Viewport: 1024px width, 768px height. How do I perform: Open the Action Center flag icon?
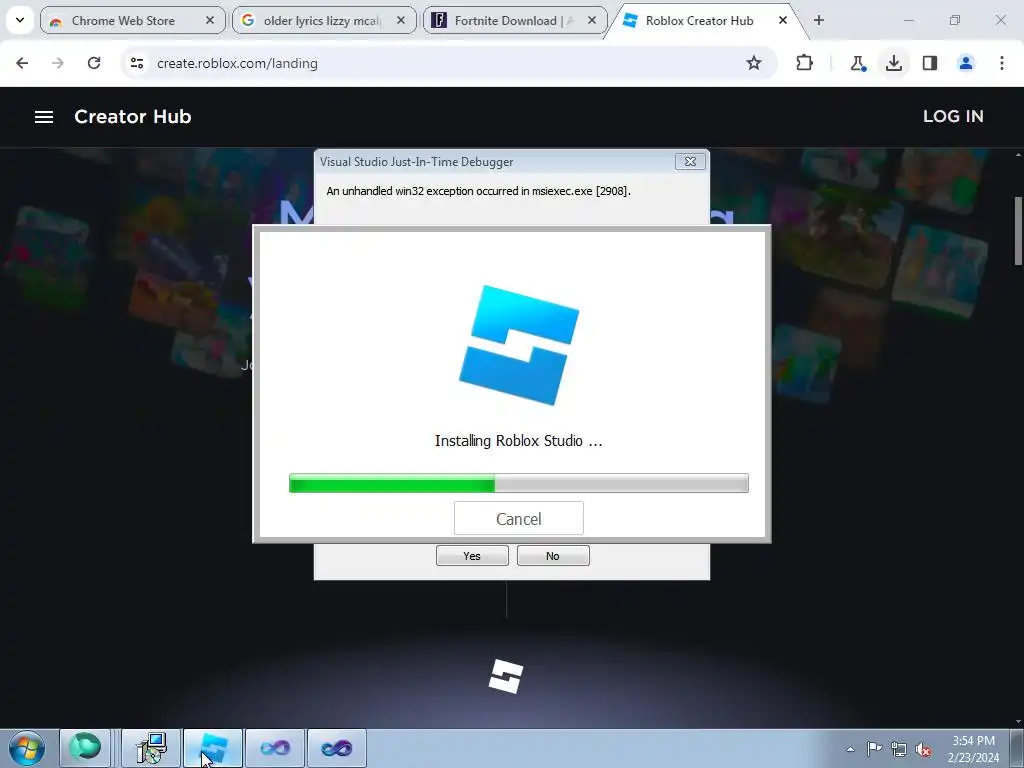(x=874, y=749)
